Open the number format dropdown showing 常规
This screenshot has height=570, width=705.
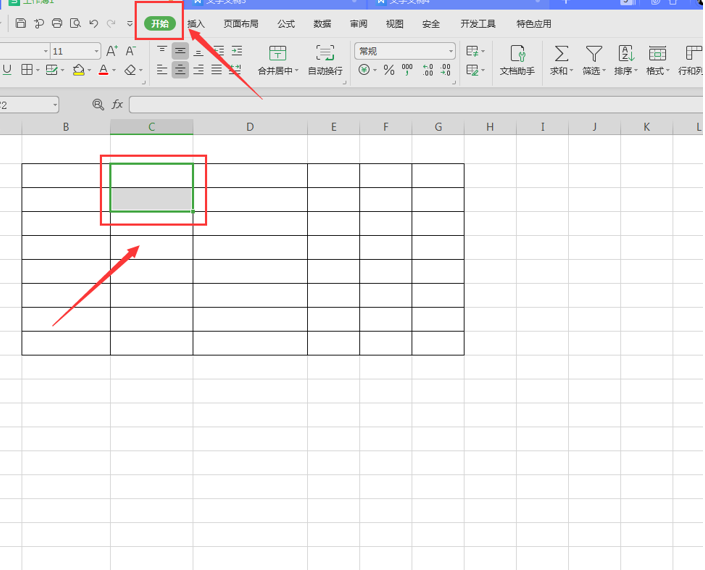click(x=405, y=51)
